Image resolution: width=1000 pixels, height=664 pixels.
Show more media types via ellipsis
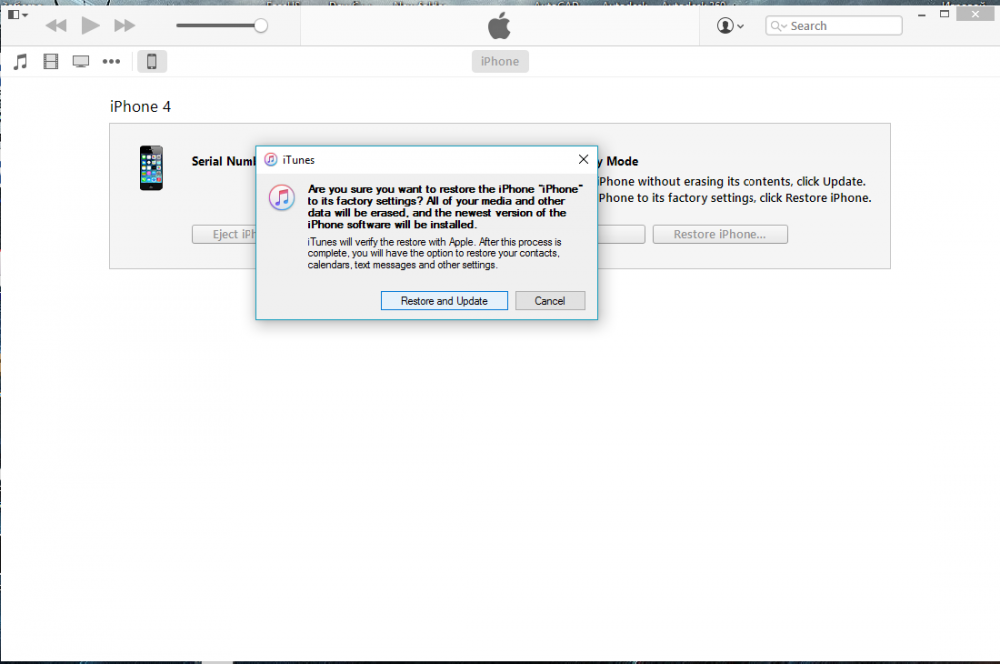coord(112,62)
